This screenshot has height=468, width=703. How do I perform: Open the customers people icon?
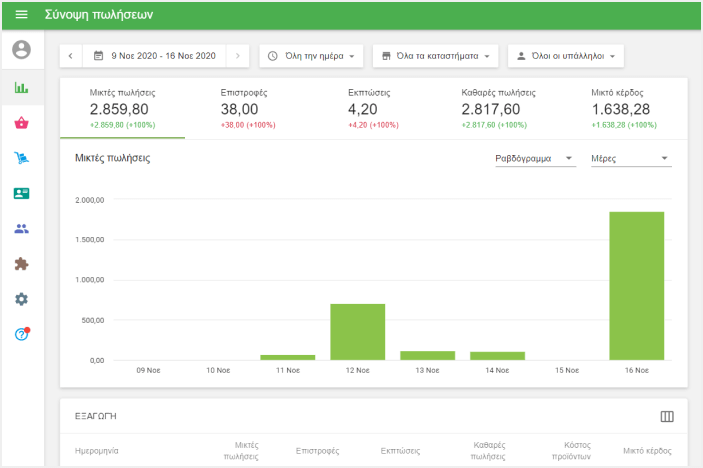tap(21, 228)
